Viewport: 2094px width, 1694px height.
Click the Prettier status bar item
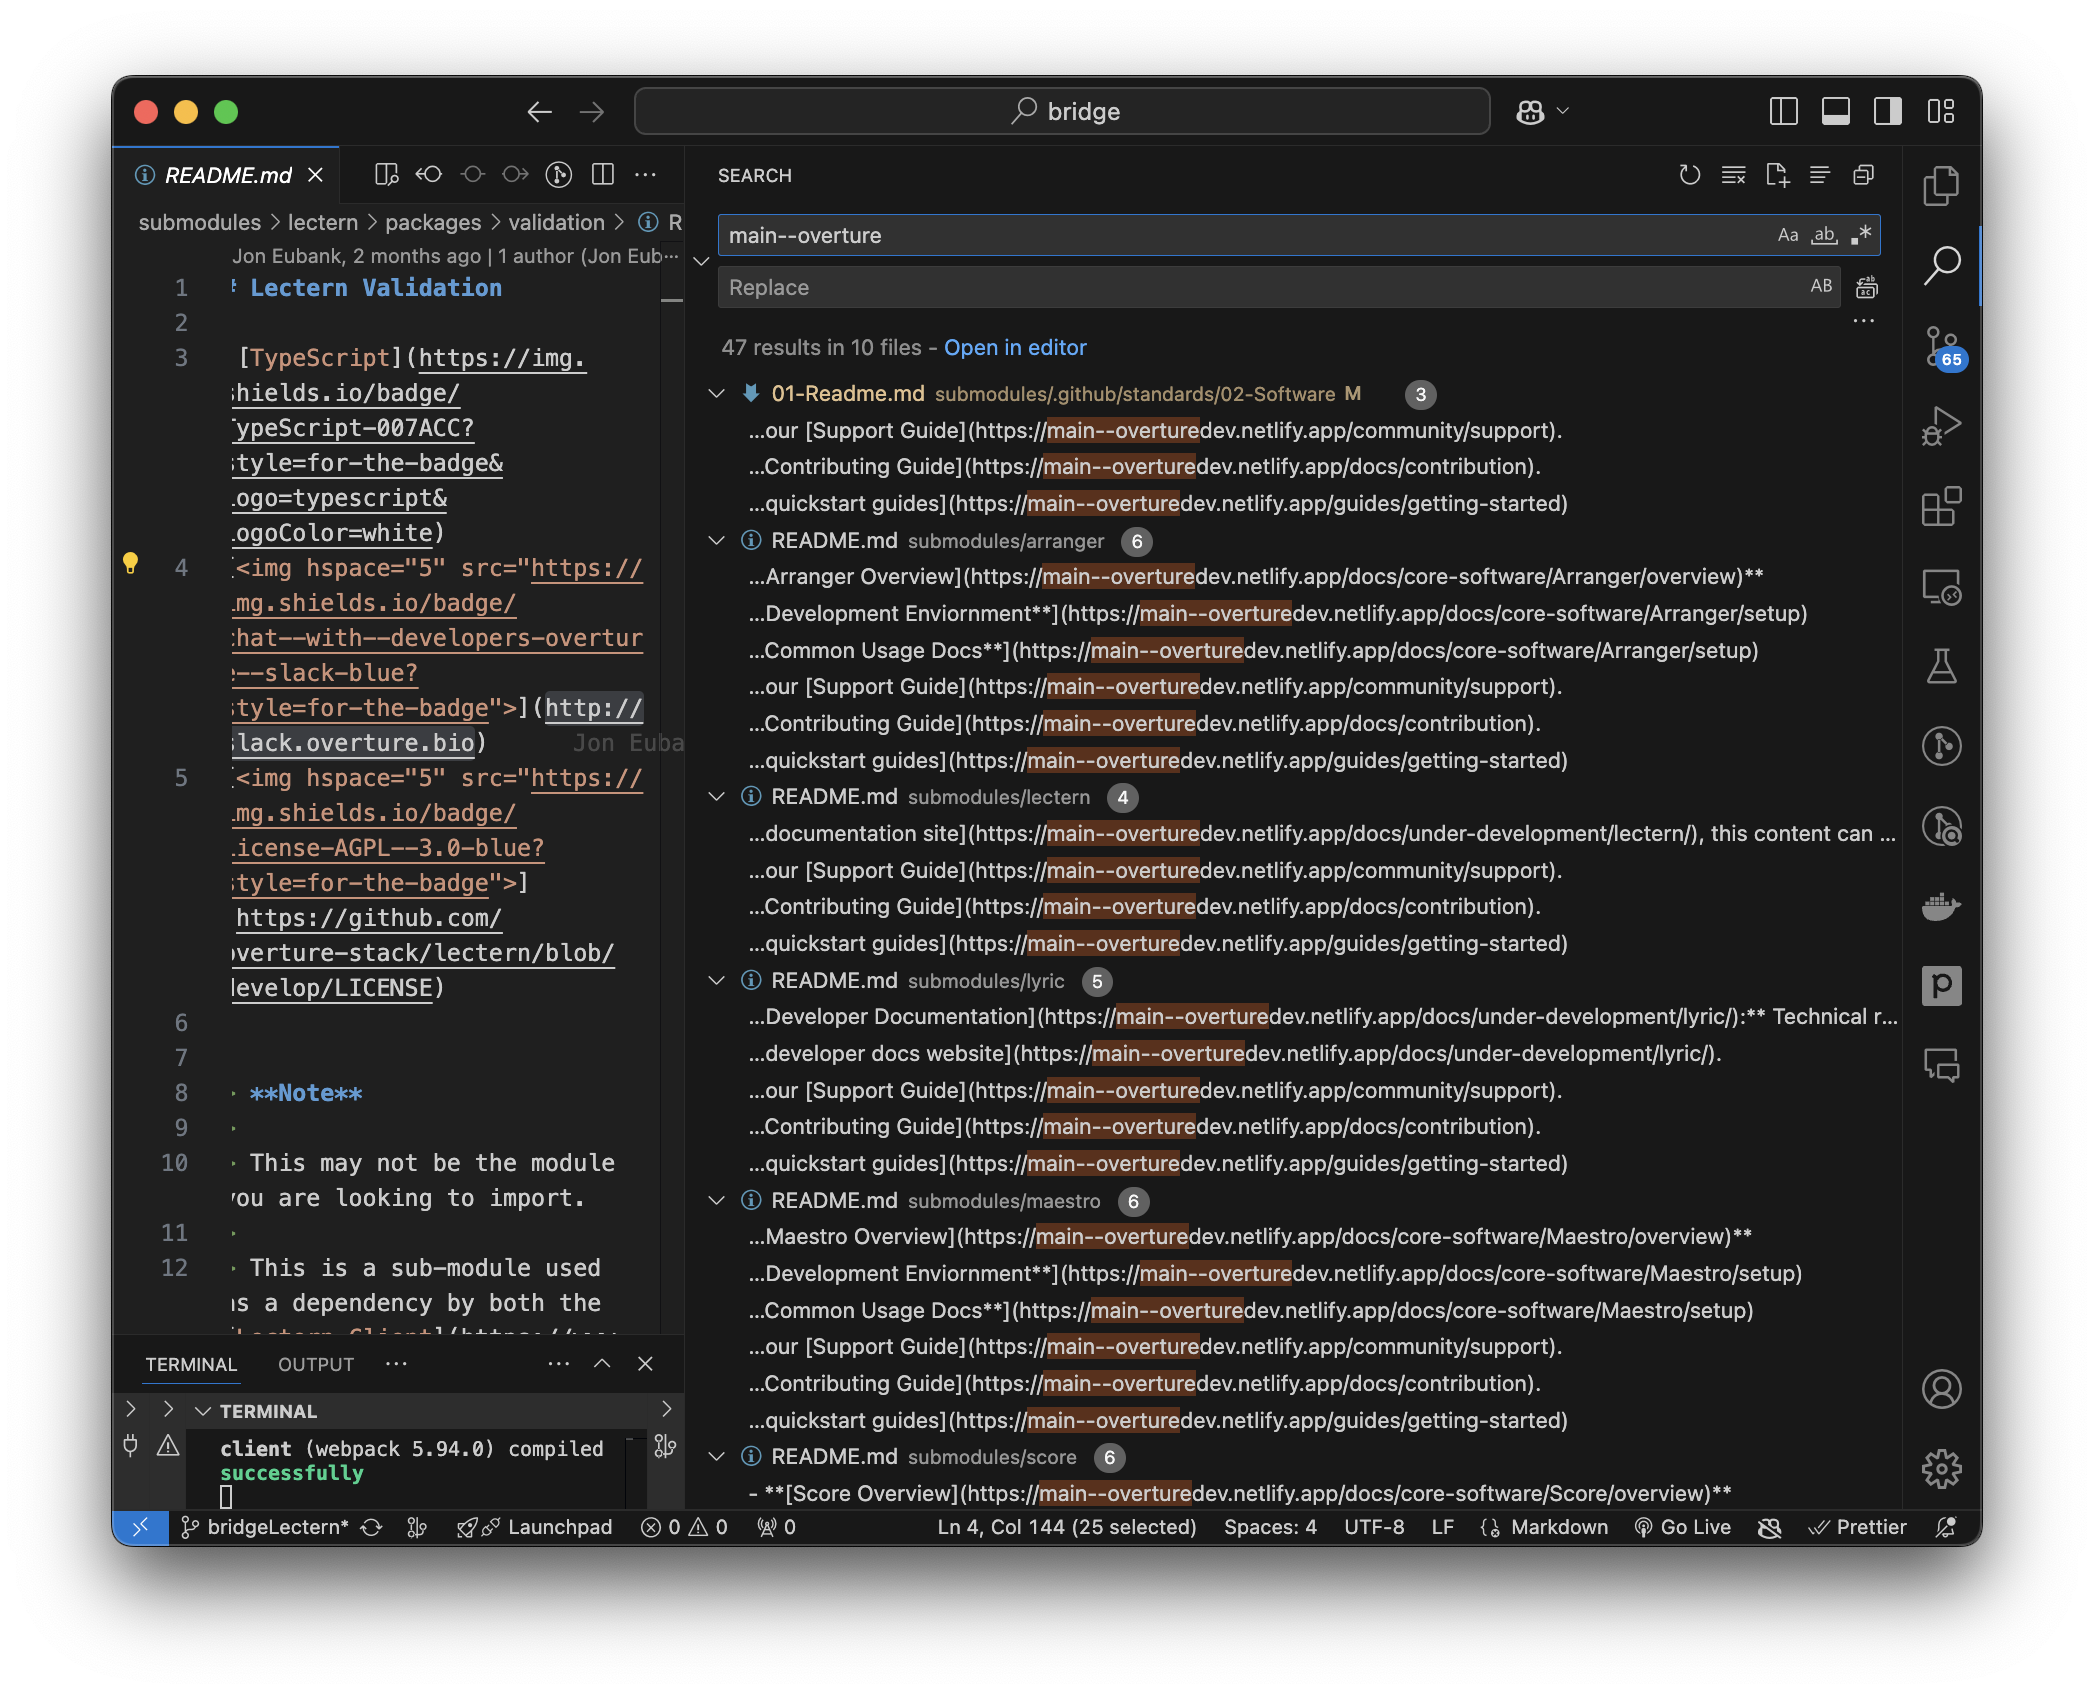pos(1858,1527)
